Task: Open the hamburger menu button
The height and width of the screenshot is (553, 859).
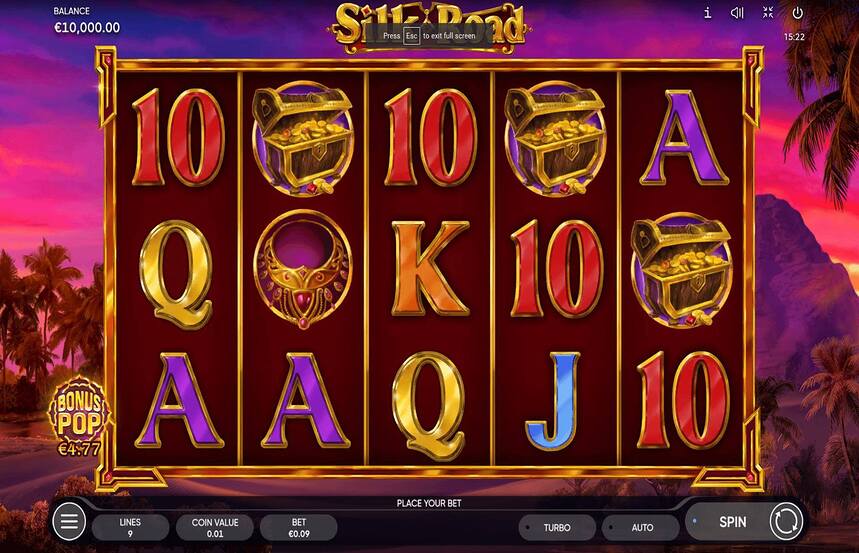Action: coord(69,522)
